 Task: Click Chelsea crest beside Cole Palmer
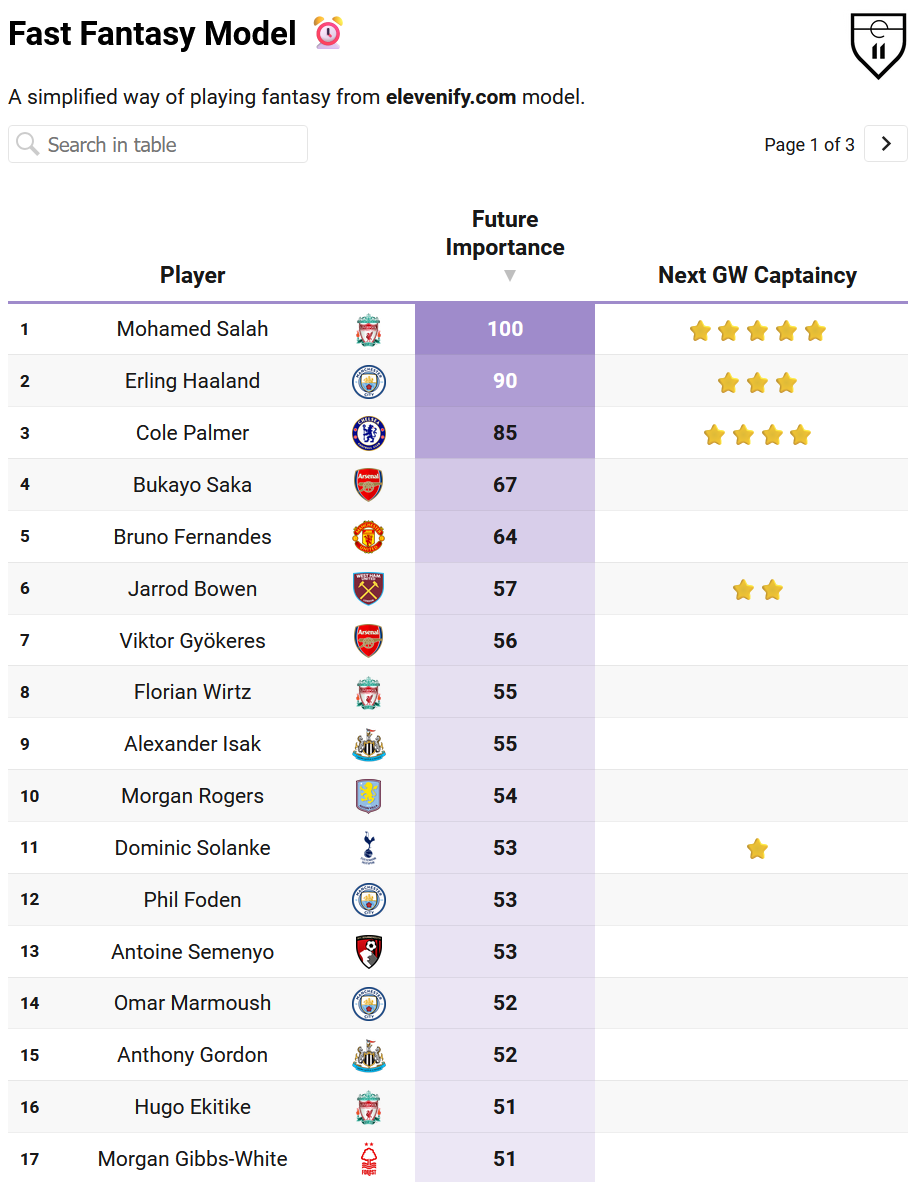(369, 433)
